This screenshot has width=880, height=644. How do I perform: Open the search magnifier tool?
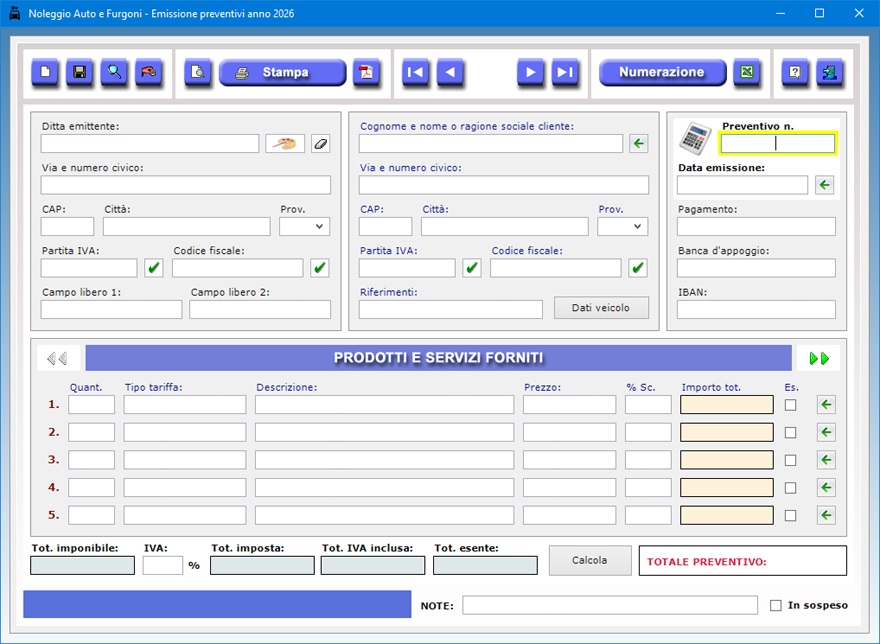pyautogui.click(x=115, y=73)
